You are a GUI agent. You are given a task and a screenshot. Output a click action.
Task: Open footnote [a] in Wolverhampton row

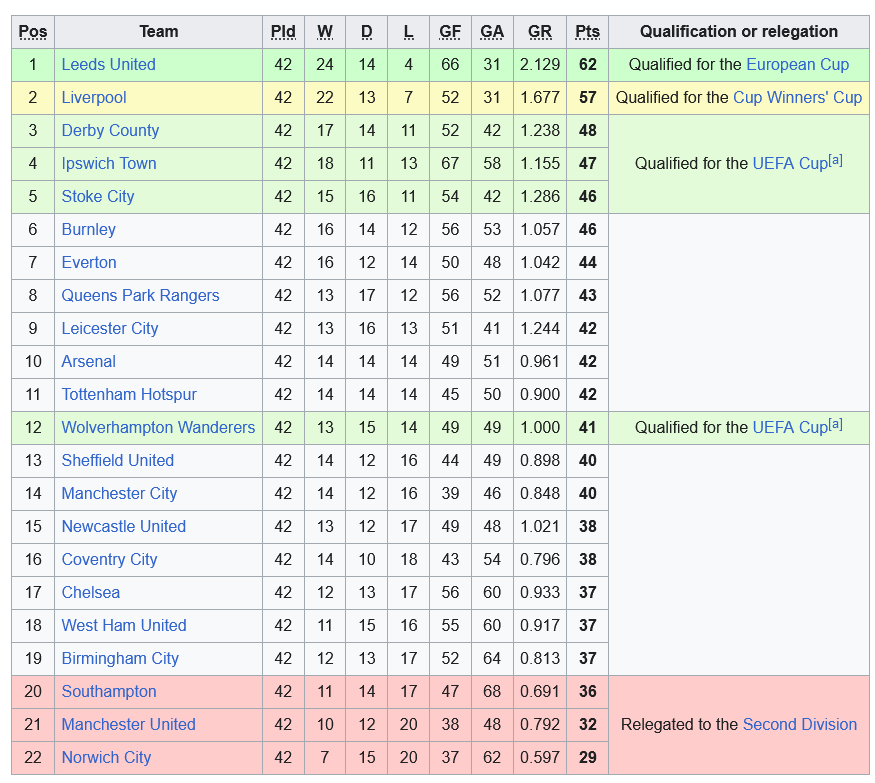[835, 424]
